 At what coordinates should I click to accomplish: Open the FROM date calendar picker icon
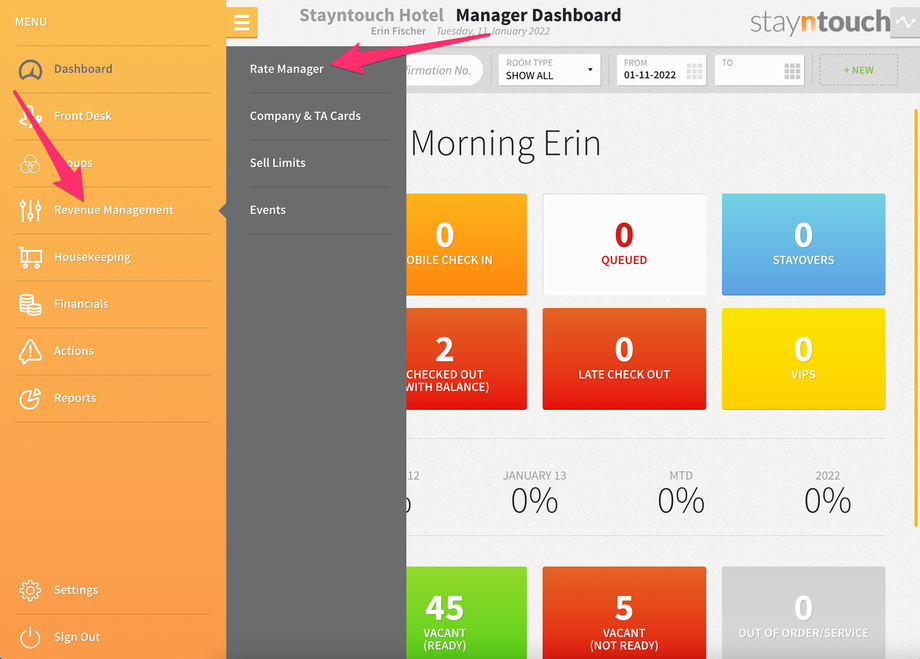[694, 71]
